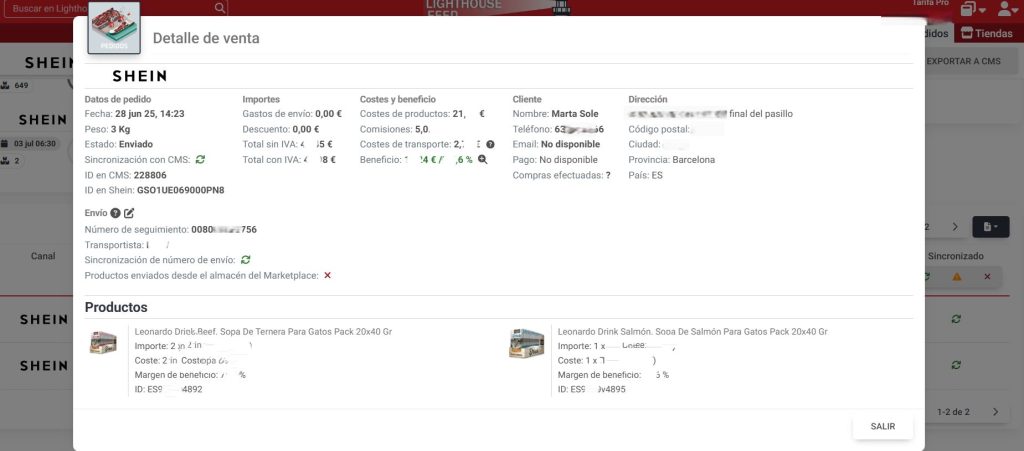
Task: Open the windows dropdown icon in top bar
Action: tap(973, 8)
